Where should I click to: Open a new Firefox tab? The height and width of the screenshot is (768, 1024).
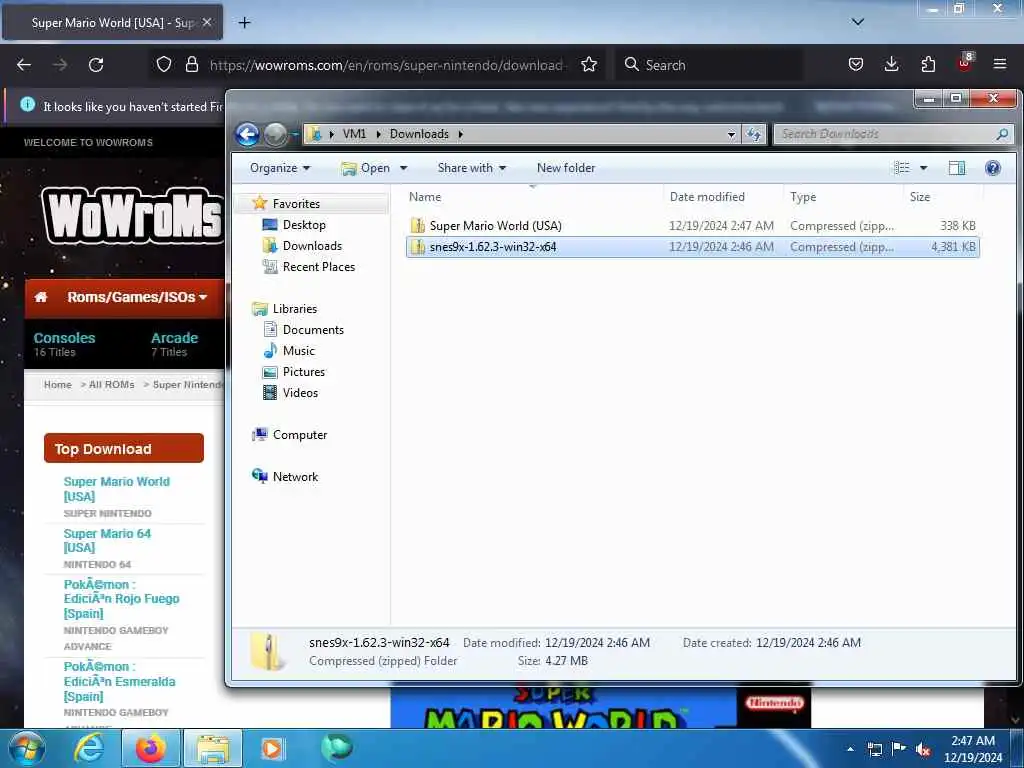[x=244, y=23]
